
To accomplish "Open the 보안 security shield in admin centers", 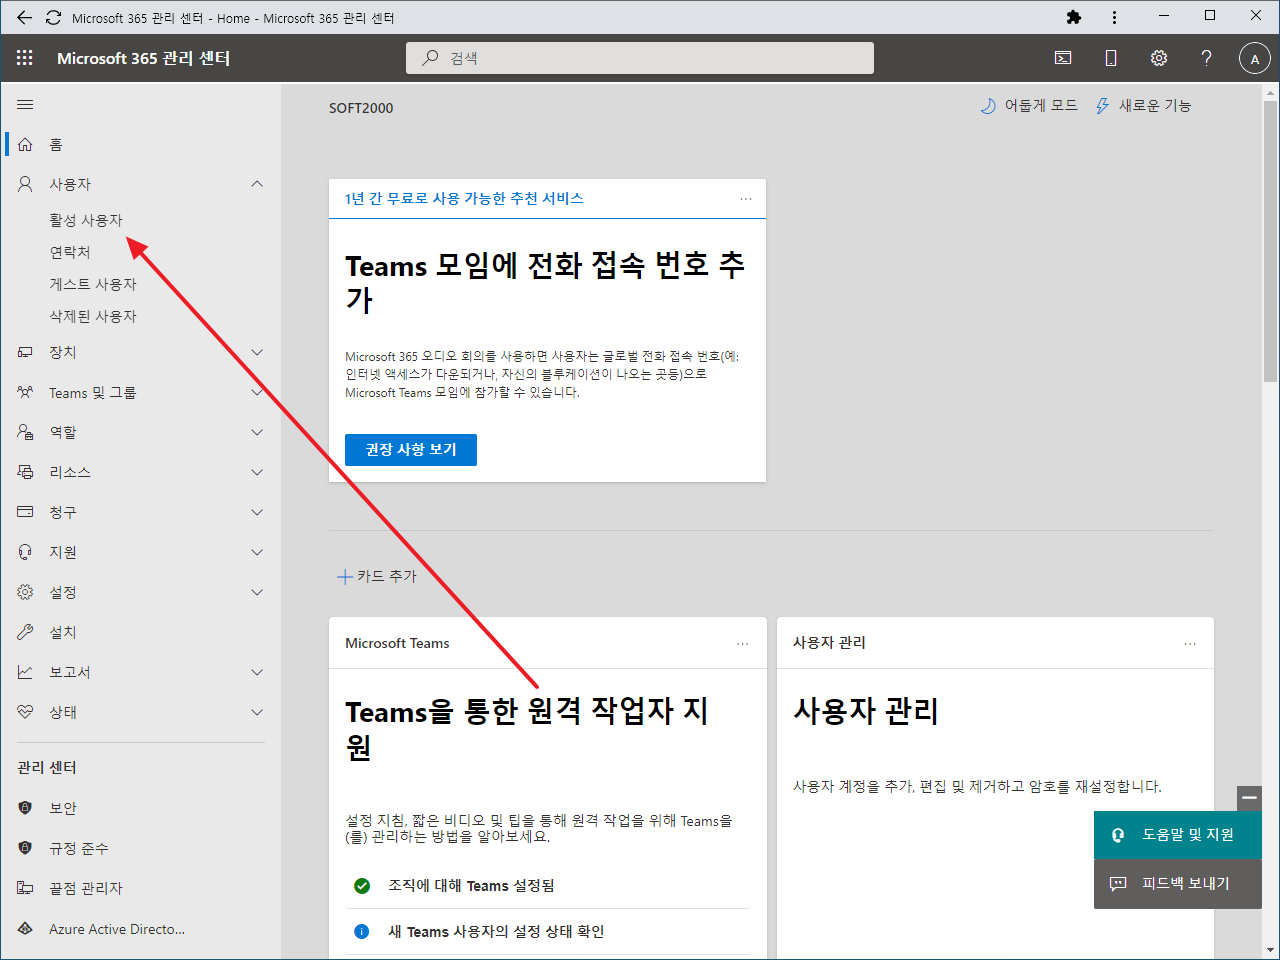I will (62, 807).
